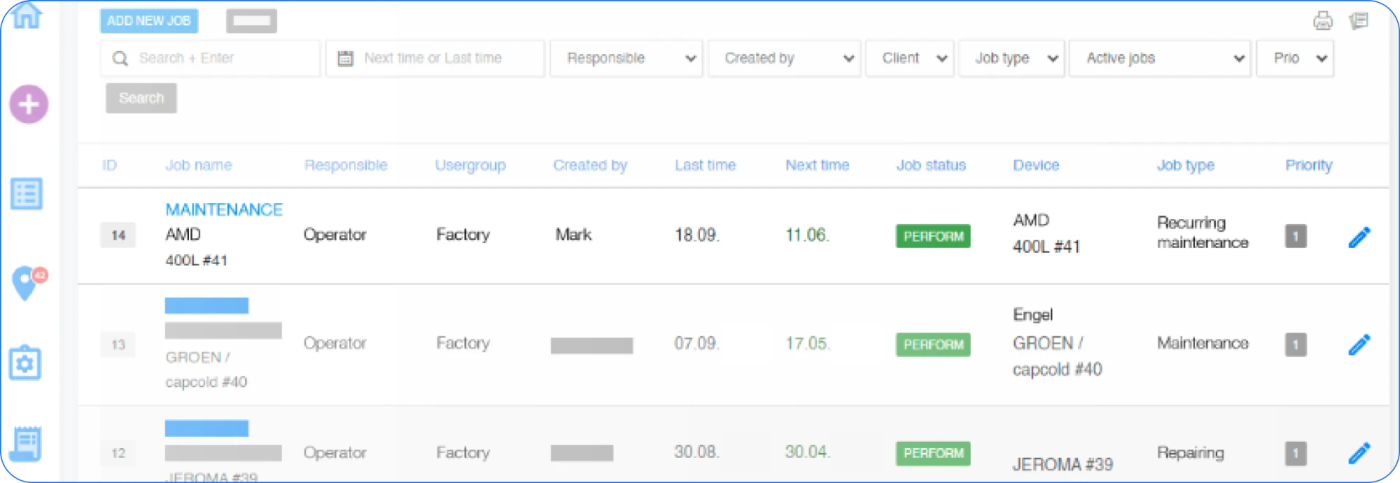Click the gray button beside ADD NEW JOB

251,21
